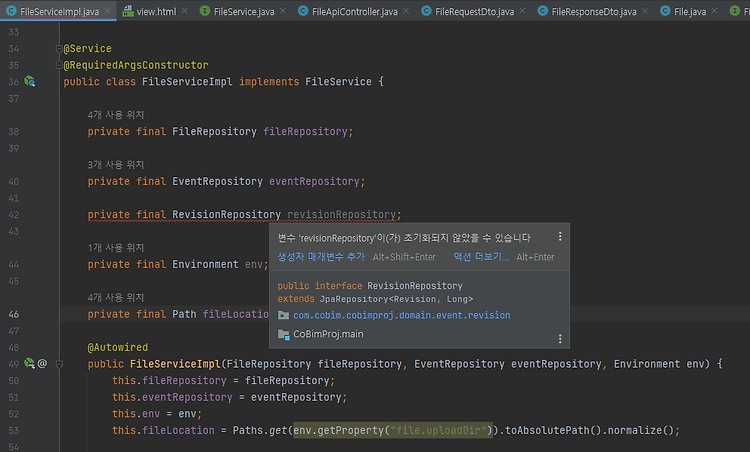Screen dimensions: 750x452
Task: Click the module icon beside CoBimProj.main
Action: point(284,334)
